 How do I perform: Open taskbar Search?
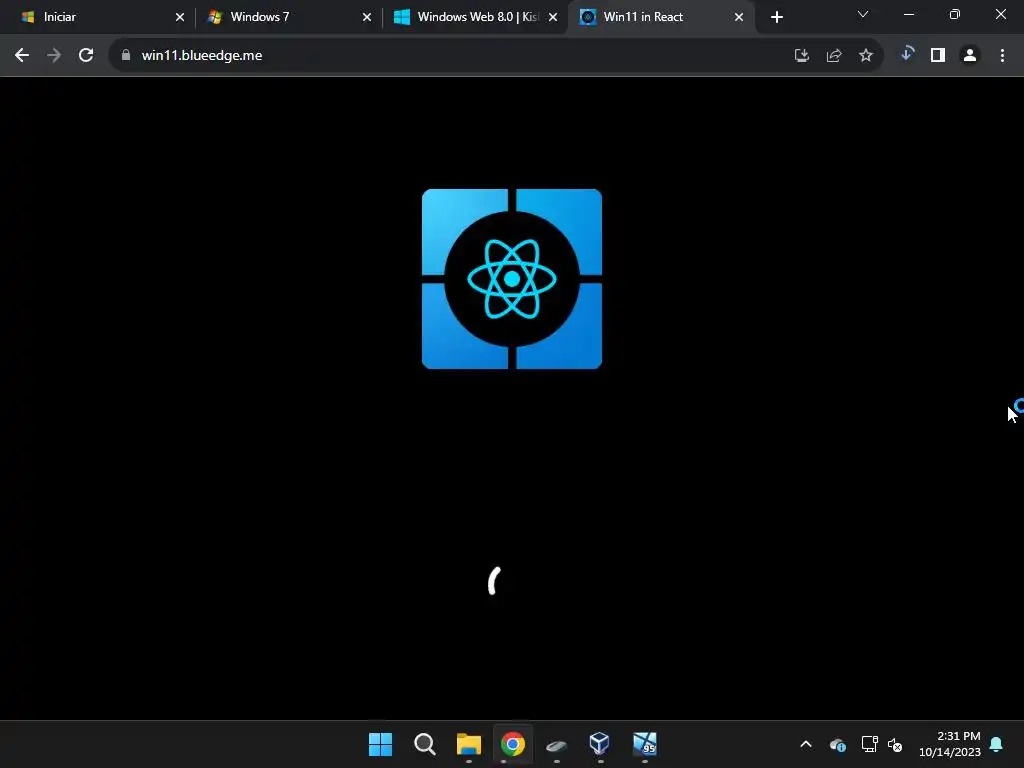[x=424, y=744]
